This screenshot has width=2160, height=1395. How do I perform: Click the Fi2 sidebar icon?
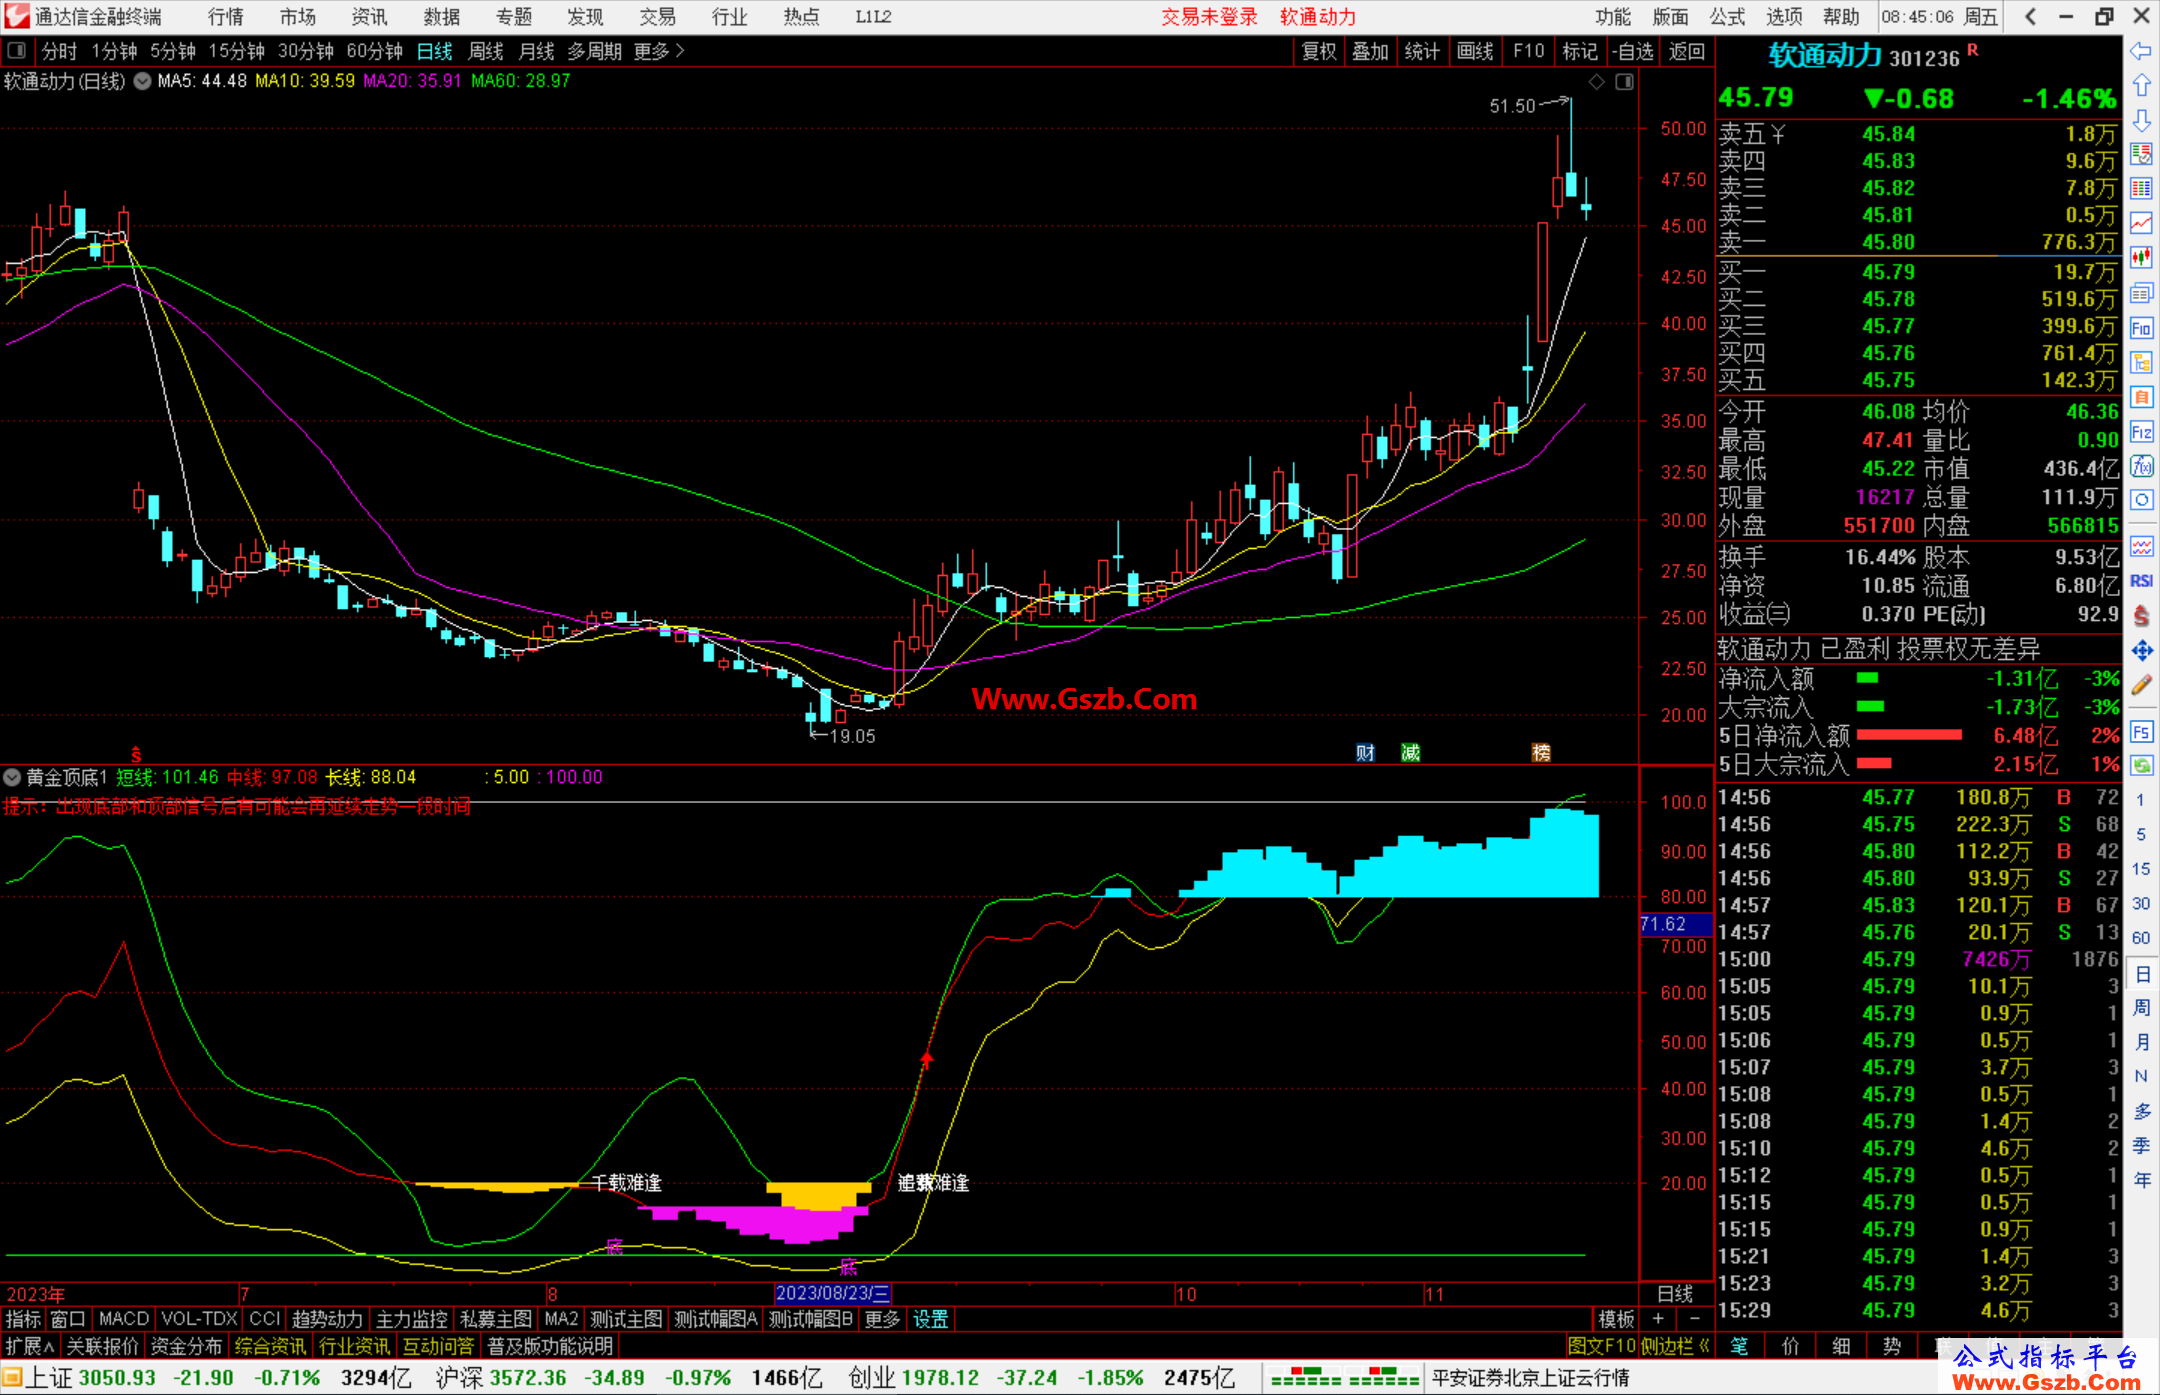pos(2141,432)
